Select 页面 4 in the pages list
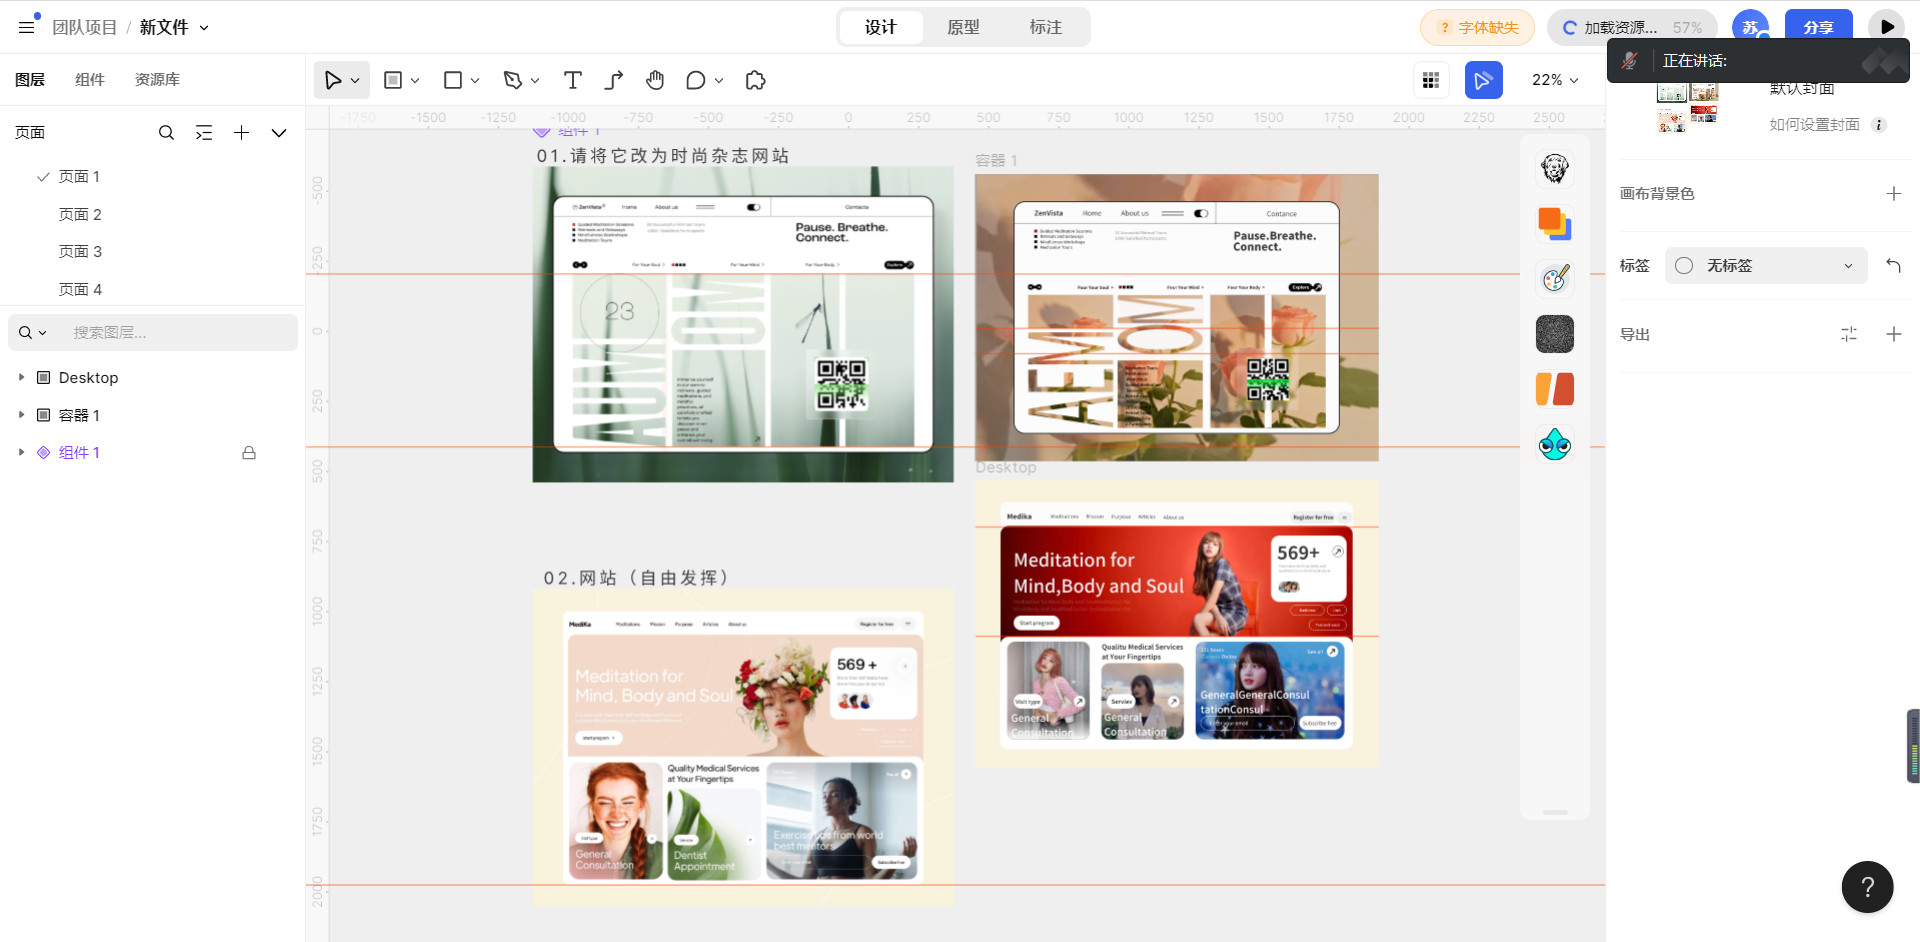Screen dimensions: 1920x942 80,289
